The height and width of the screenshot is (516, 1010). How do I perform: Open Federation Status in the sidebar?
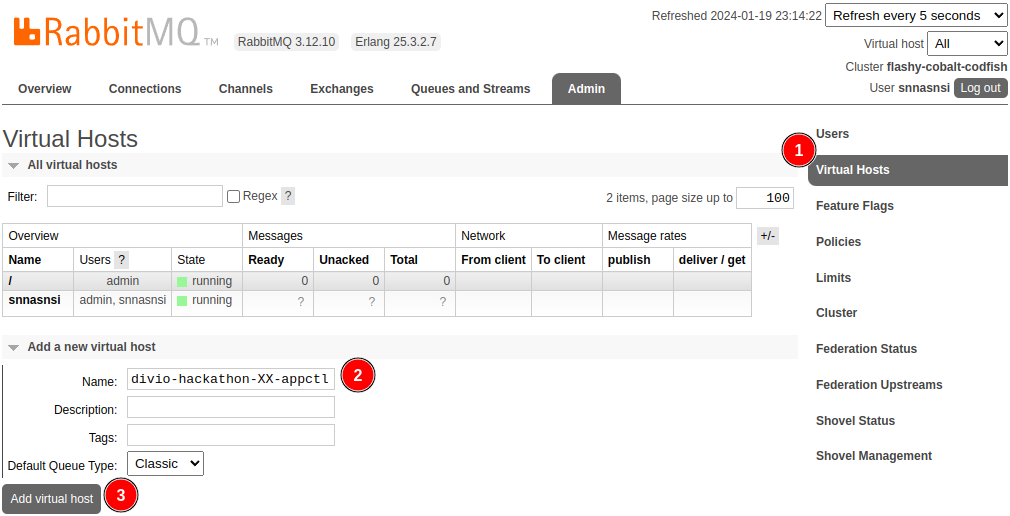(x=866, y=349)
